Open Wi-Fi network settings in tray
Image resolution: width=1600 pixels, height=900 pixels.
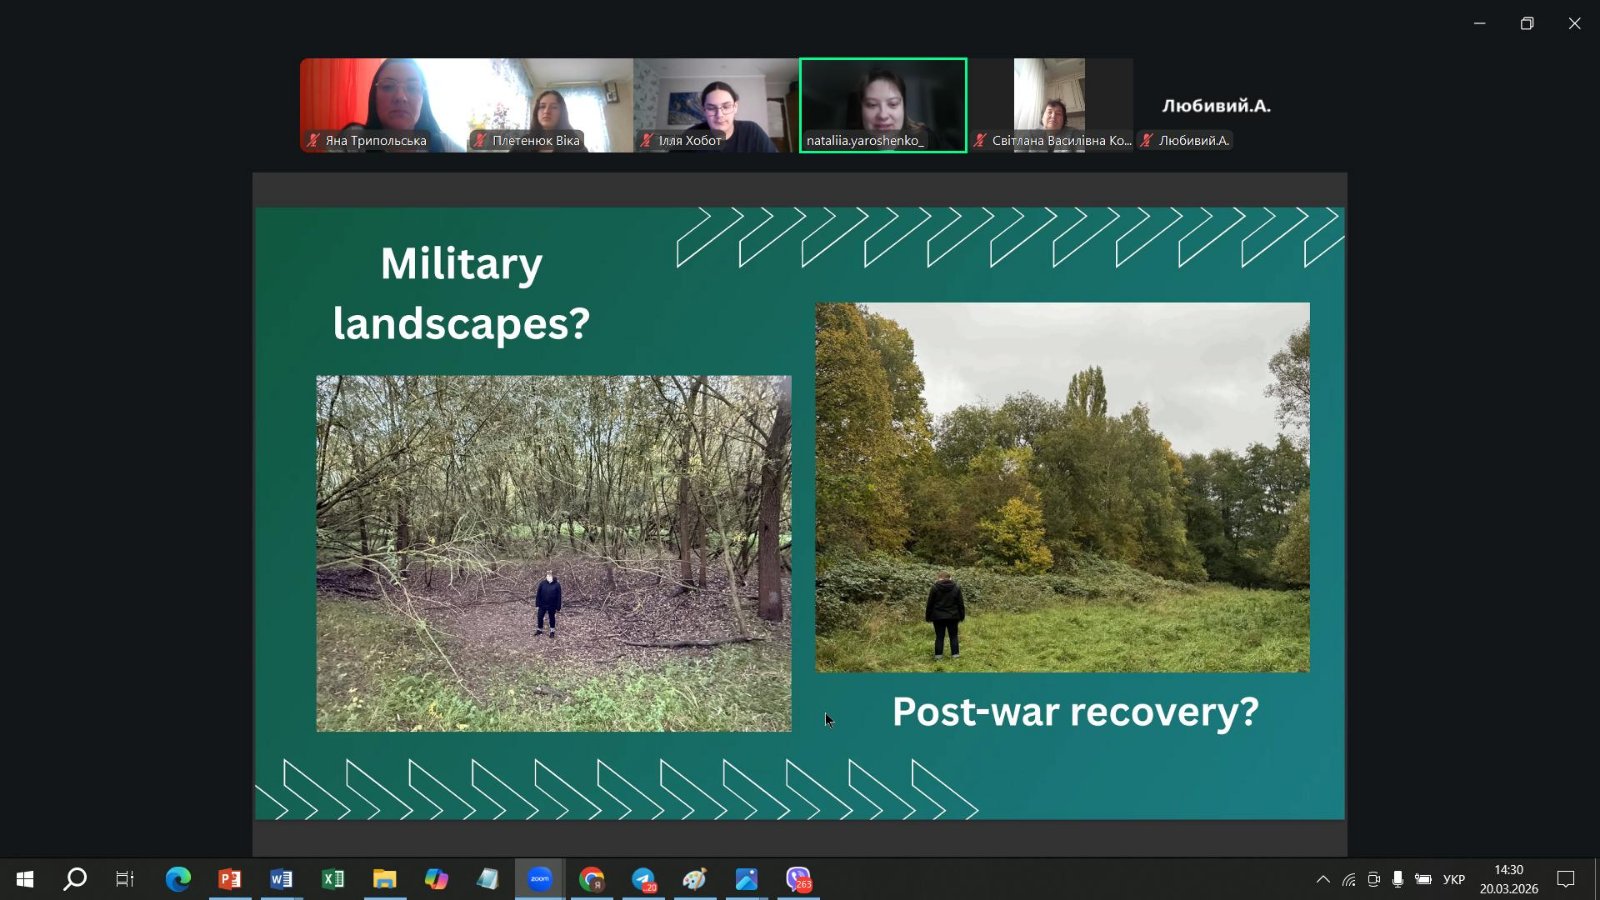click(1349, 880)
